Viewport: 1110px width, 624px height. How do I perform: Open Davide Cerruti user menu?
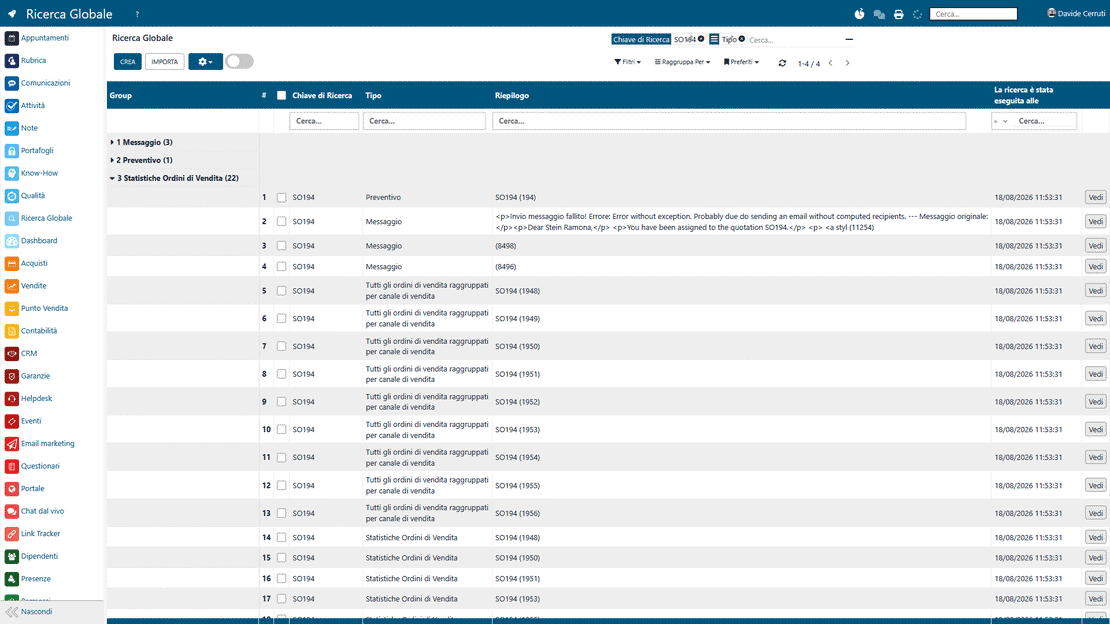click(1076, 13)
